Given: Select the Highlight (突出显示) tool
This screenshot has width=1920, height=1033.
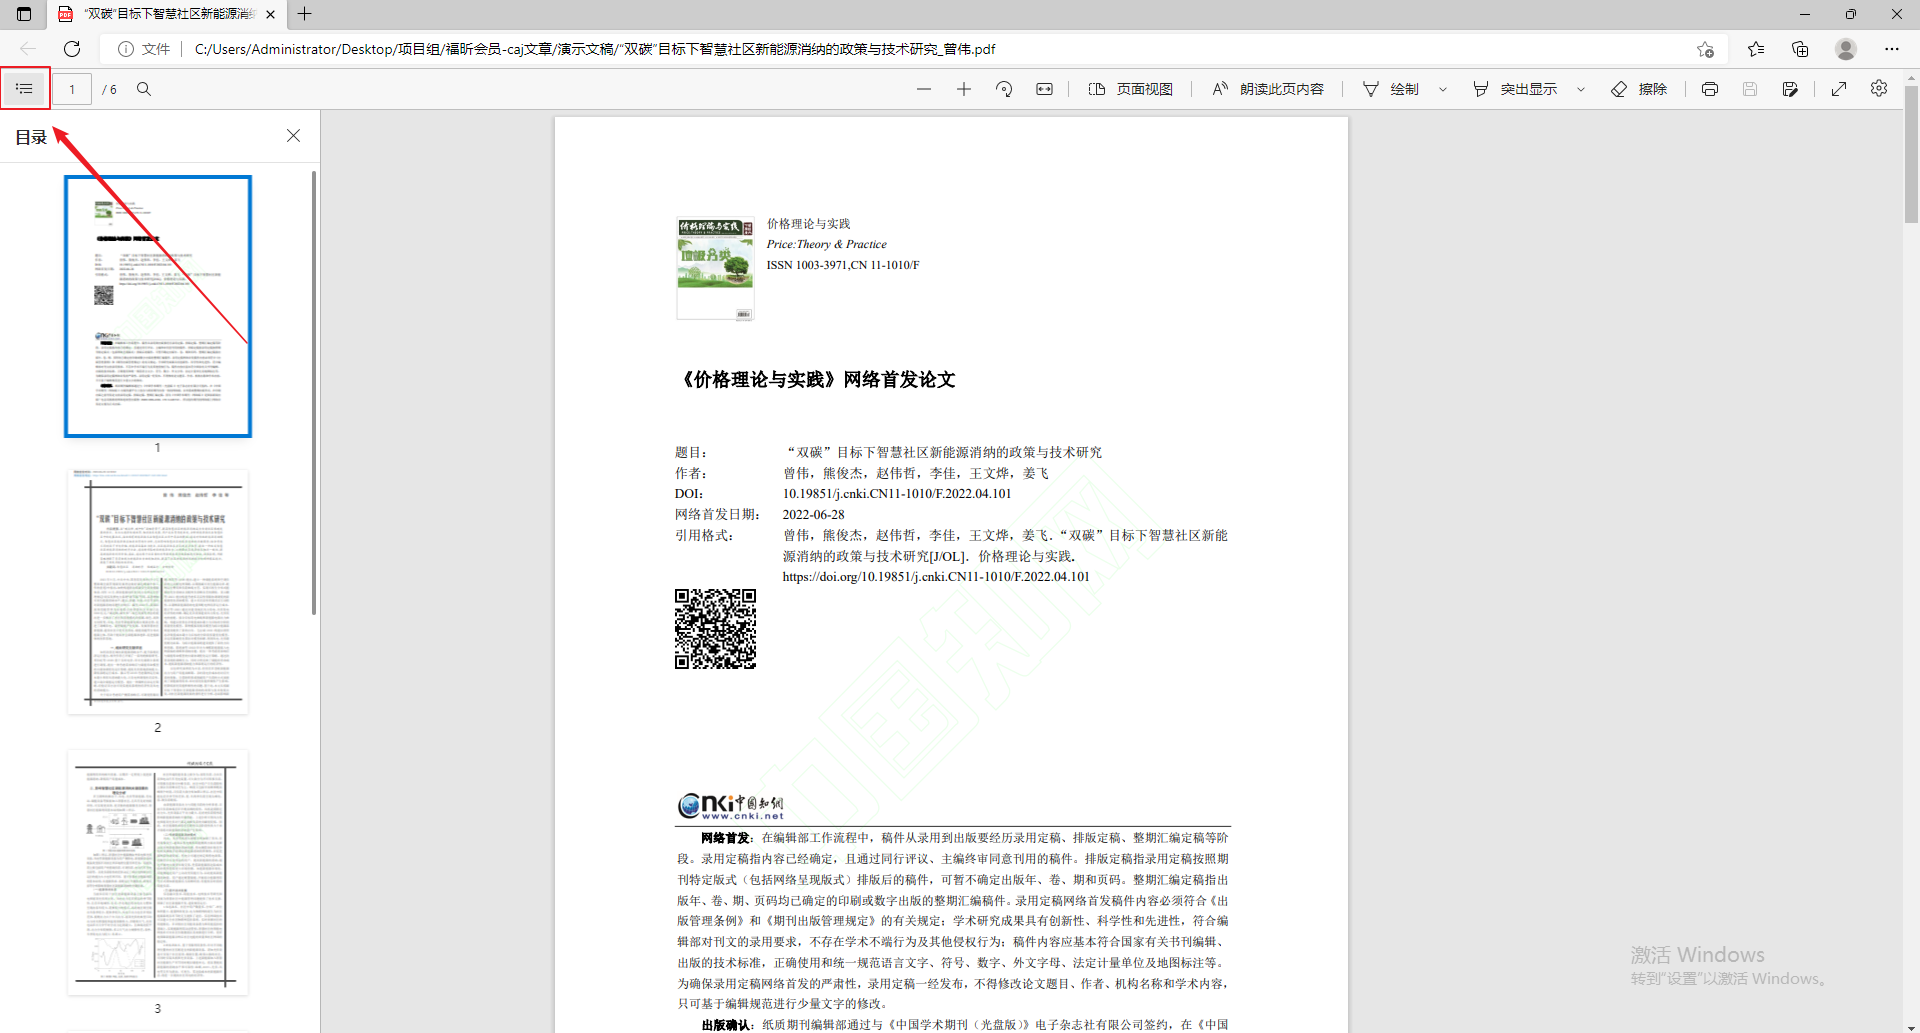Looking at the screenshot, I should [x=1520, y=88].
